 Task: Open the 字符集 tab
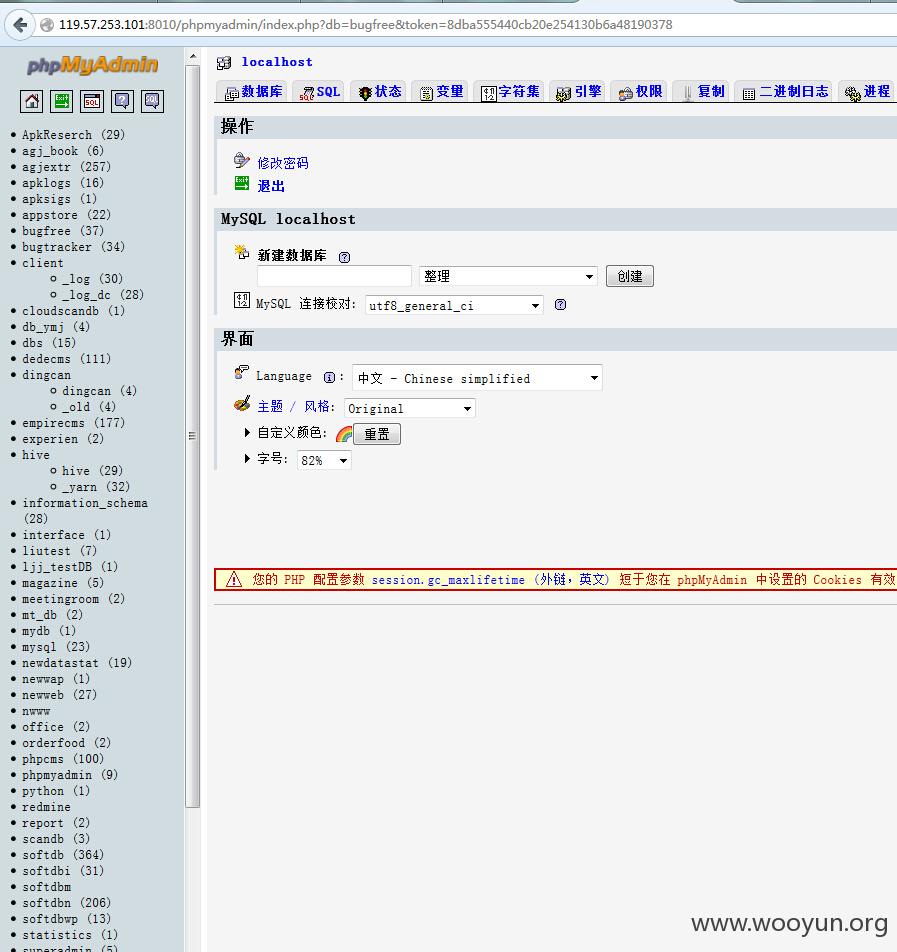click(x=510, y=92)
